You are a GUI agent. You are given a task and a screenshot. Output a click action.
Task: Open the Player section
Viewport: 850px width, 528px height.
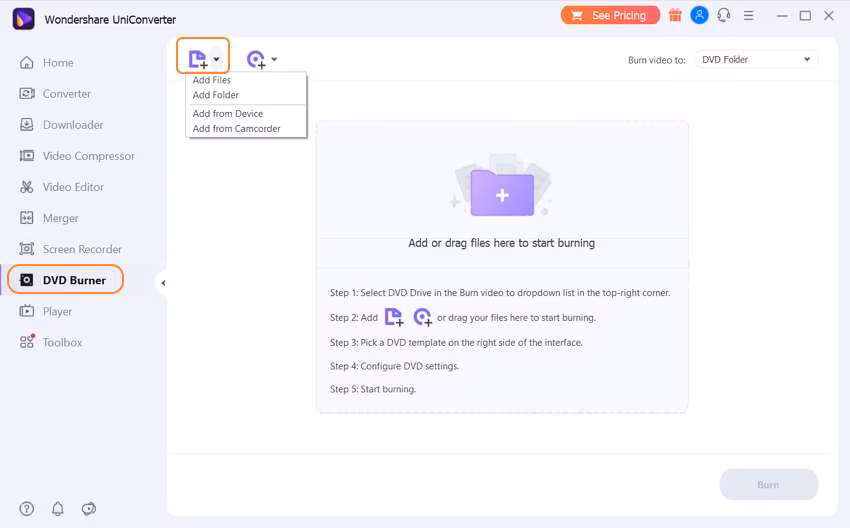(57, 311)
